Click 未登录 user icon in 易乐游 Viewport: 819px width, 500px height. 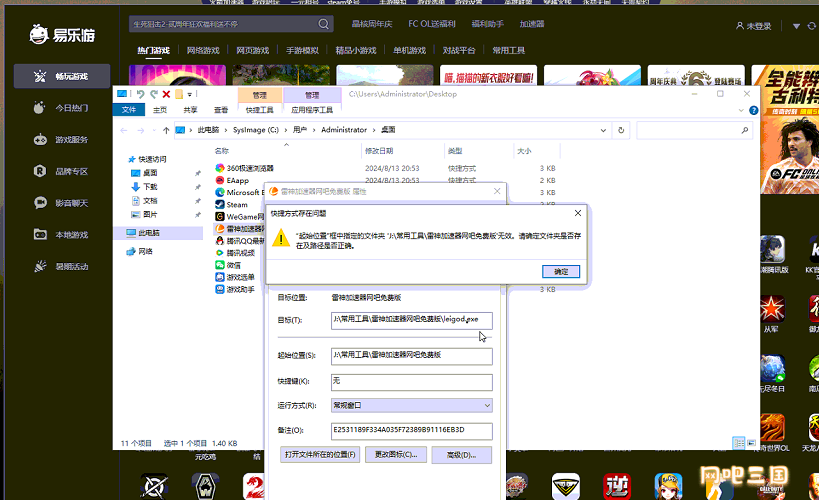pyautogui.click(x=740, y=26)
